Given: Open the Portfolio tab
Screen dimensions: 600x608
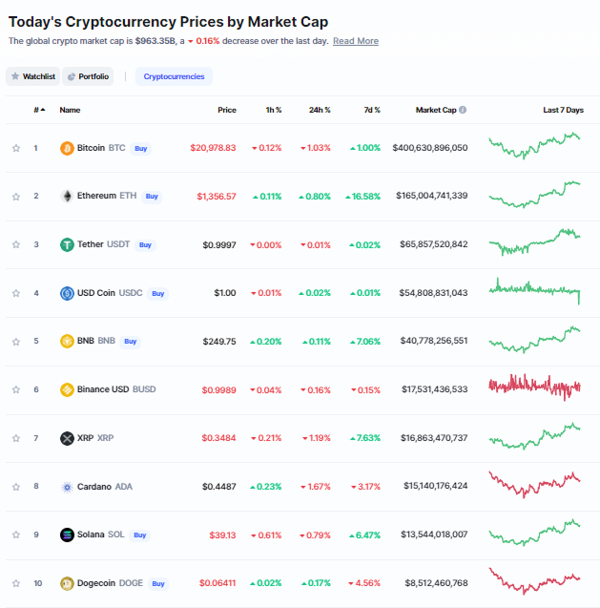Looking at the screenshot, I should [x=88, y=76].
